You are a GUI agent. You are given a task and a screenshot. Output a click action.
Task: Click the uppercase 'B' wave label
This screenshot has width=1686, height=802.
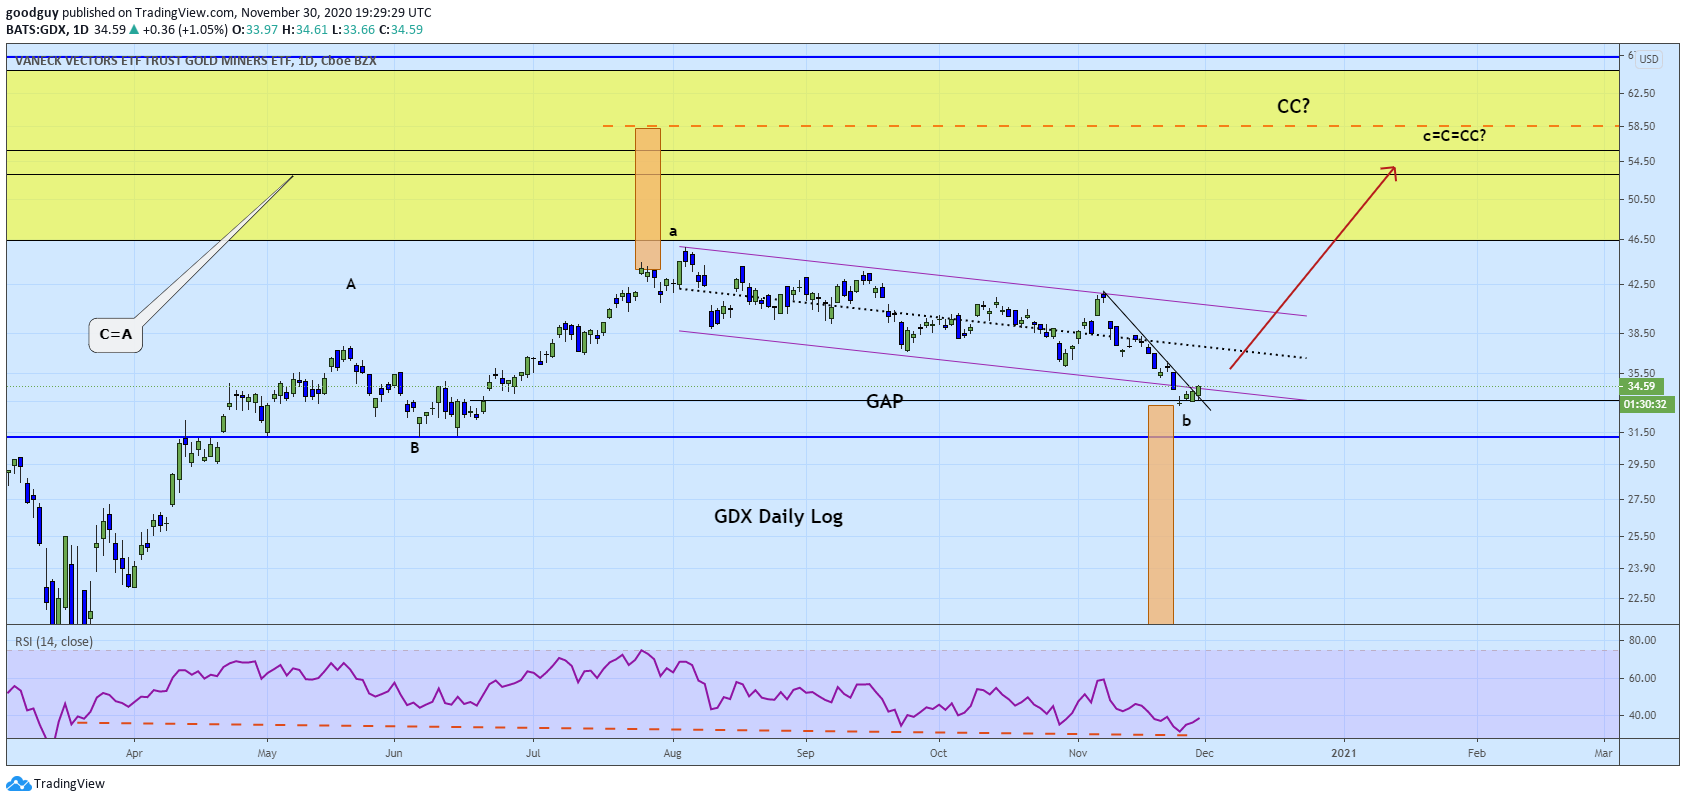tap(415, 448)
